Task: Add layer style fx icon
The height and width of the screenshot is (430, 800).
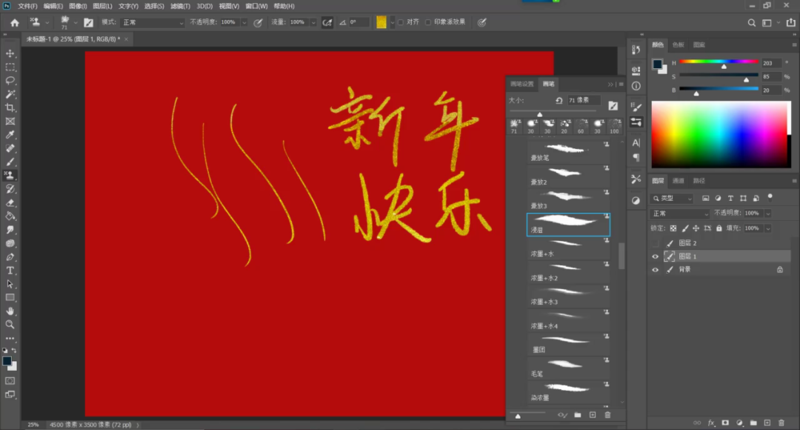Action: 711,423
